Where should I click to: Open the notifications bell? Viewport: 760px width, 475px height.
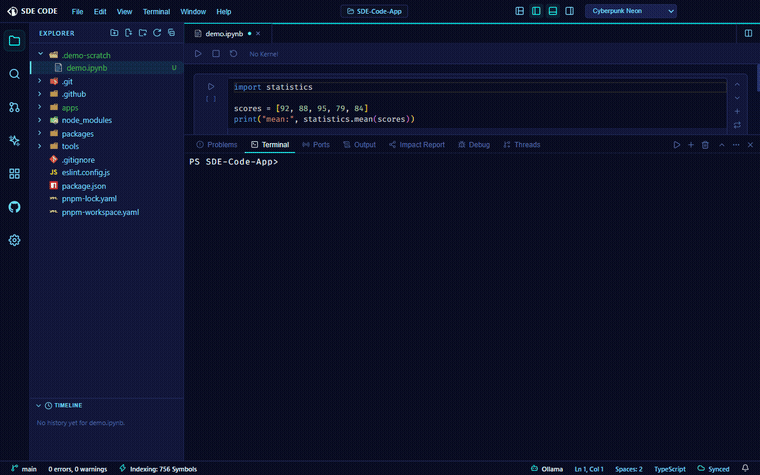pos(745,468)
